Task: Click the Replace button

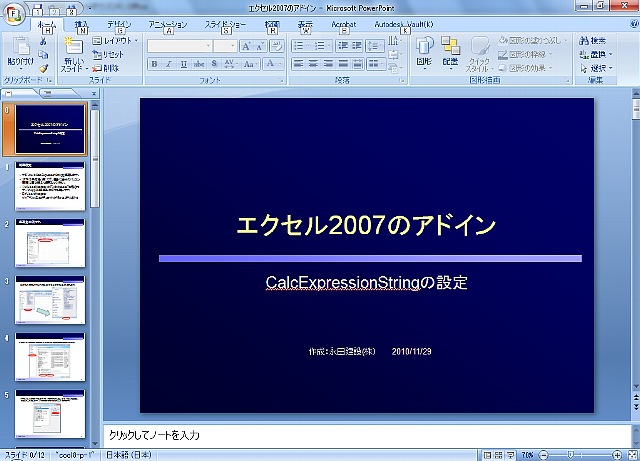Action: tap(596, 54)
